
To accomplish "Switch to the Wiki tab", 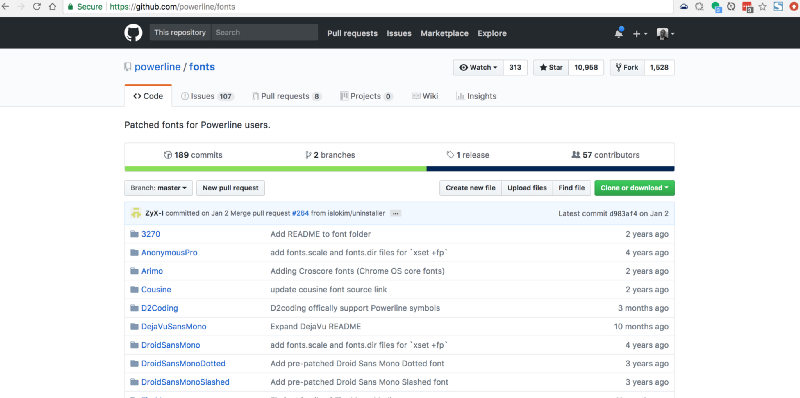I will pyautogui.click(x=425, y=96).
